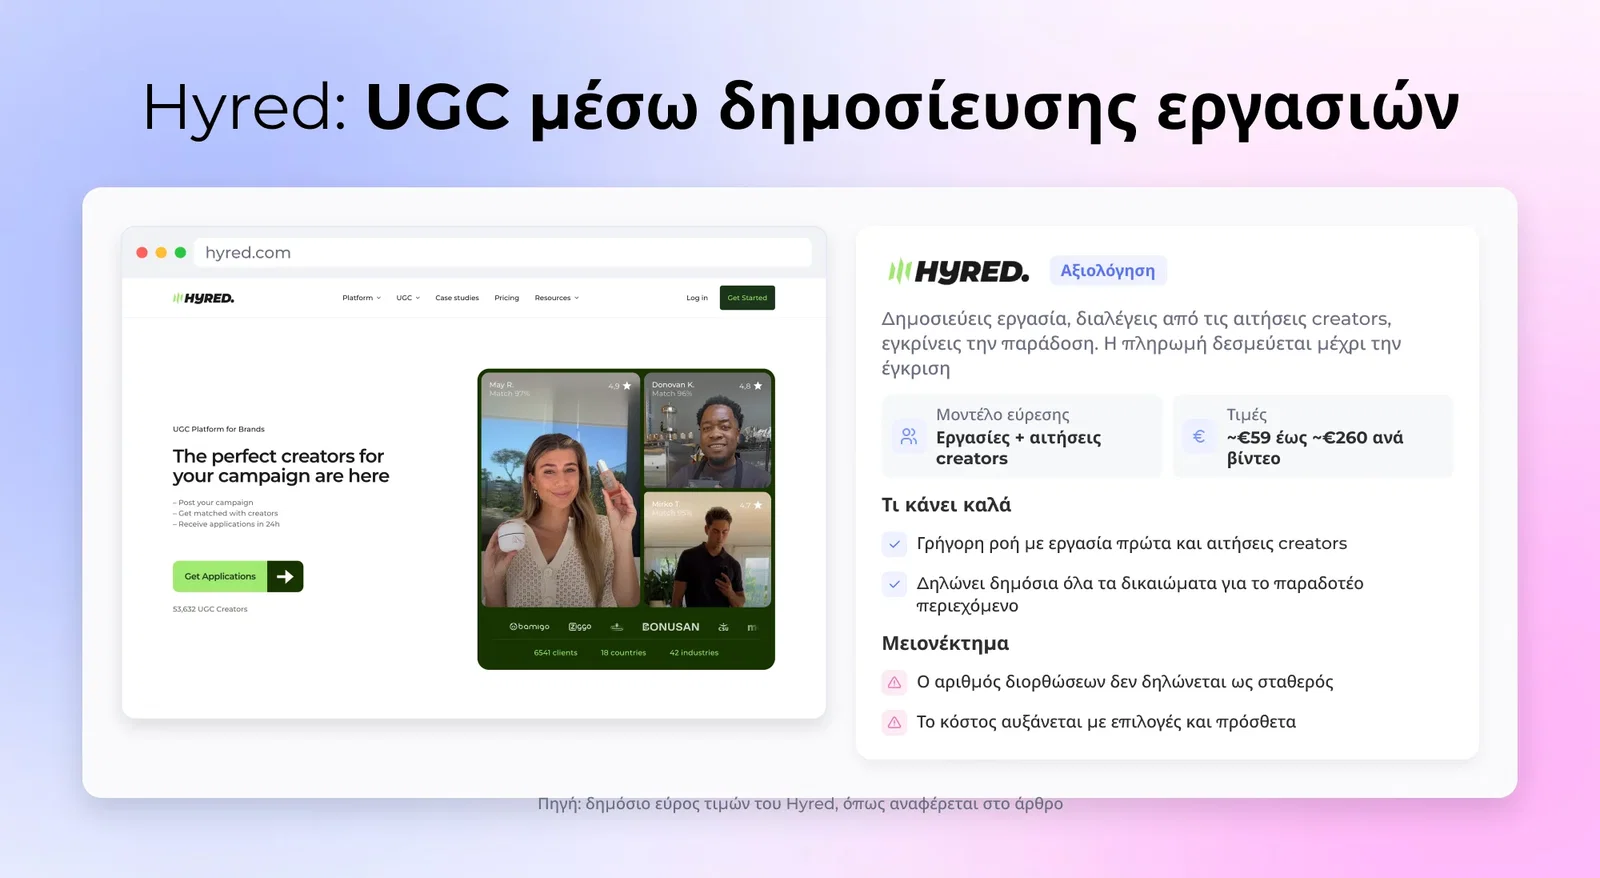The width and height of the screenshot is (1600, 878).
Task: Click the arrow icon beside Get Applications
Action: 285,576
